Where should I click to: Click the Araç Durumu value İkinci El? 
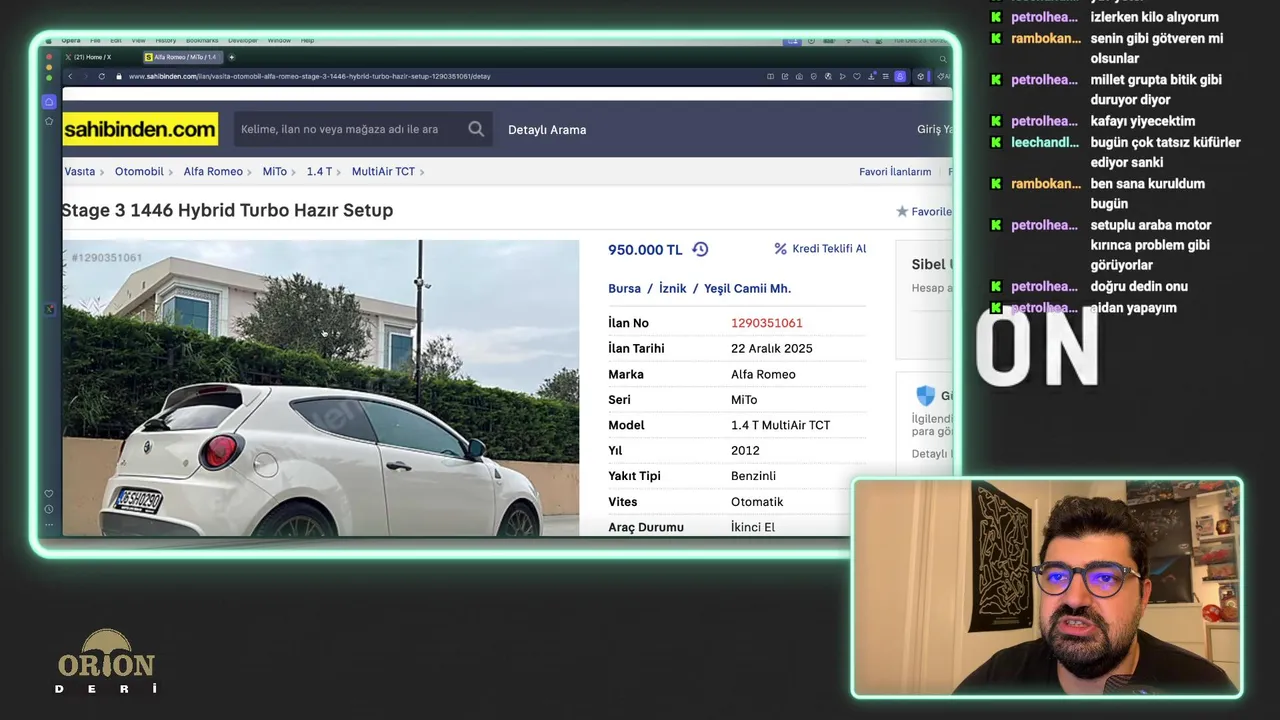753,528
